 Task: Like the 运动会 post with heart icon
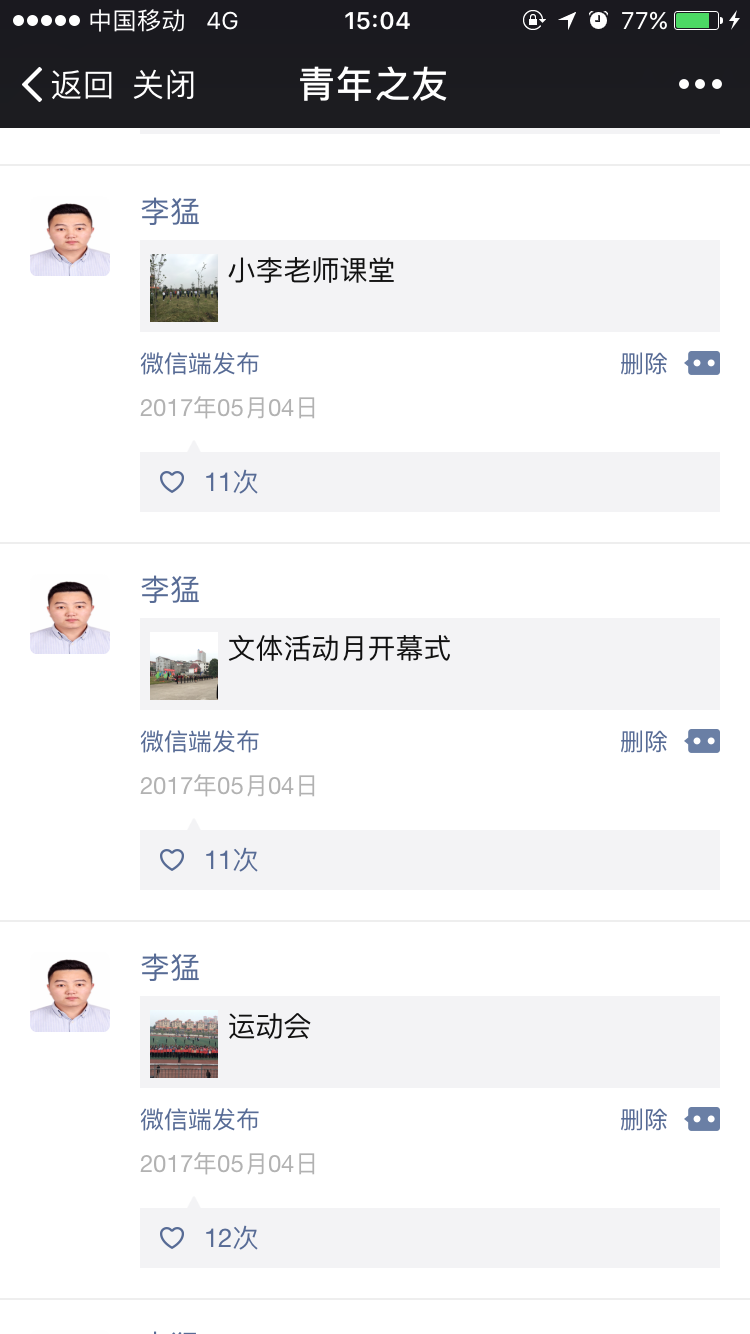(x=173, y=1238)
